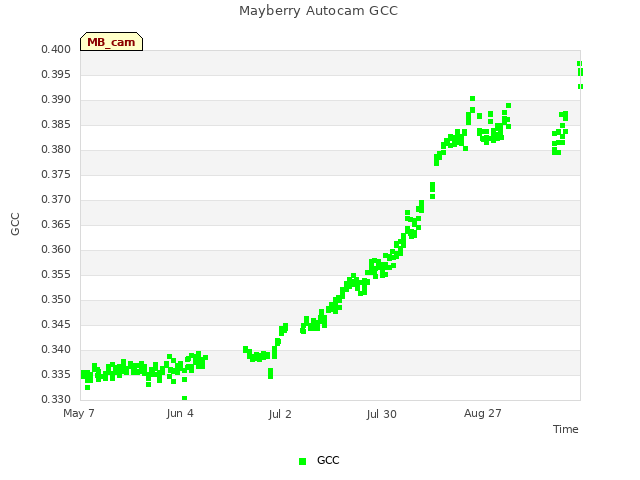
Task: Click the outlier data point at 0.330
Action: (x=184, y=398)
